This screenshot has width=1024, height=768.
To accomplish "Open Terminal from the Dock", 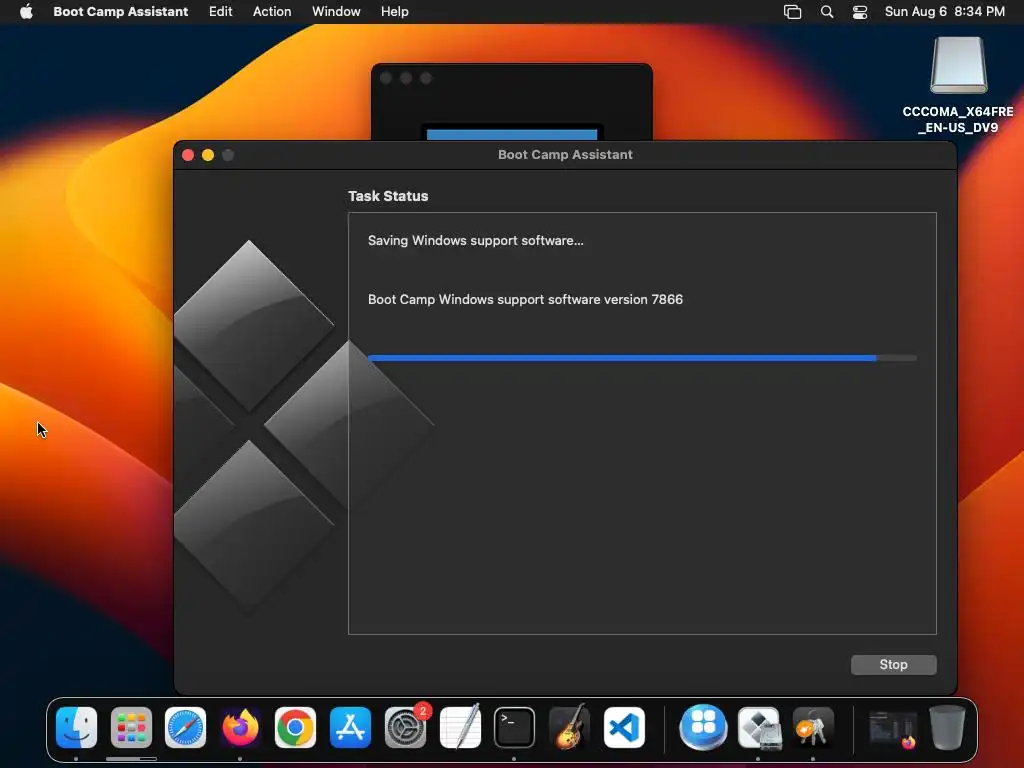I will pos(515,727).
